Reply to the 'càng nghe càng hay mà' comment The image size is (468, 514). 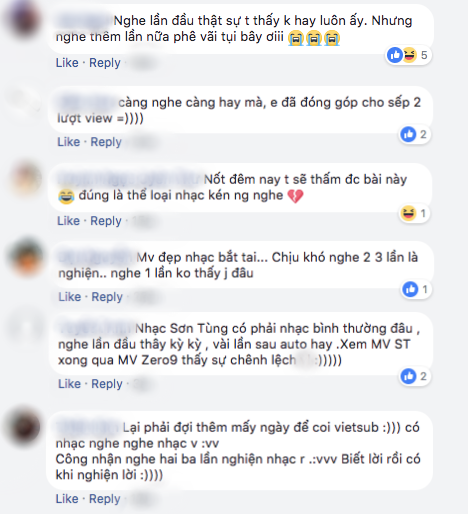point(106,142)
